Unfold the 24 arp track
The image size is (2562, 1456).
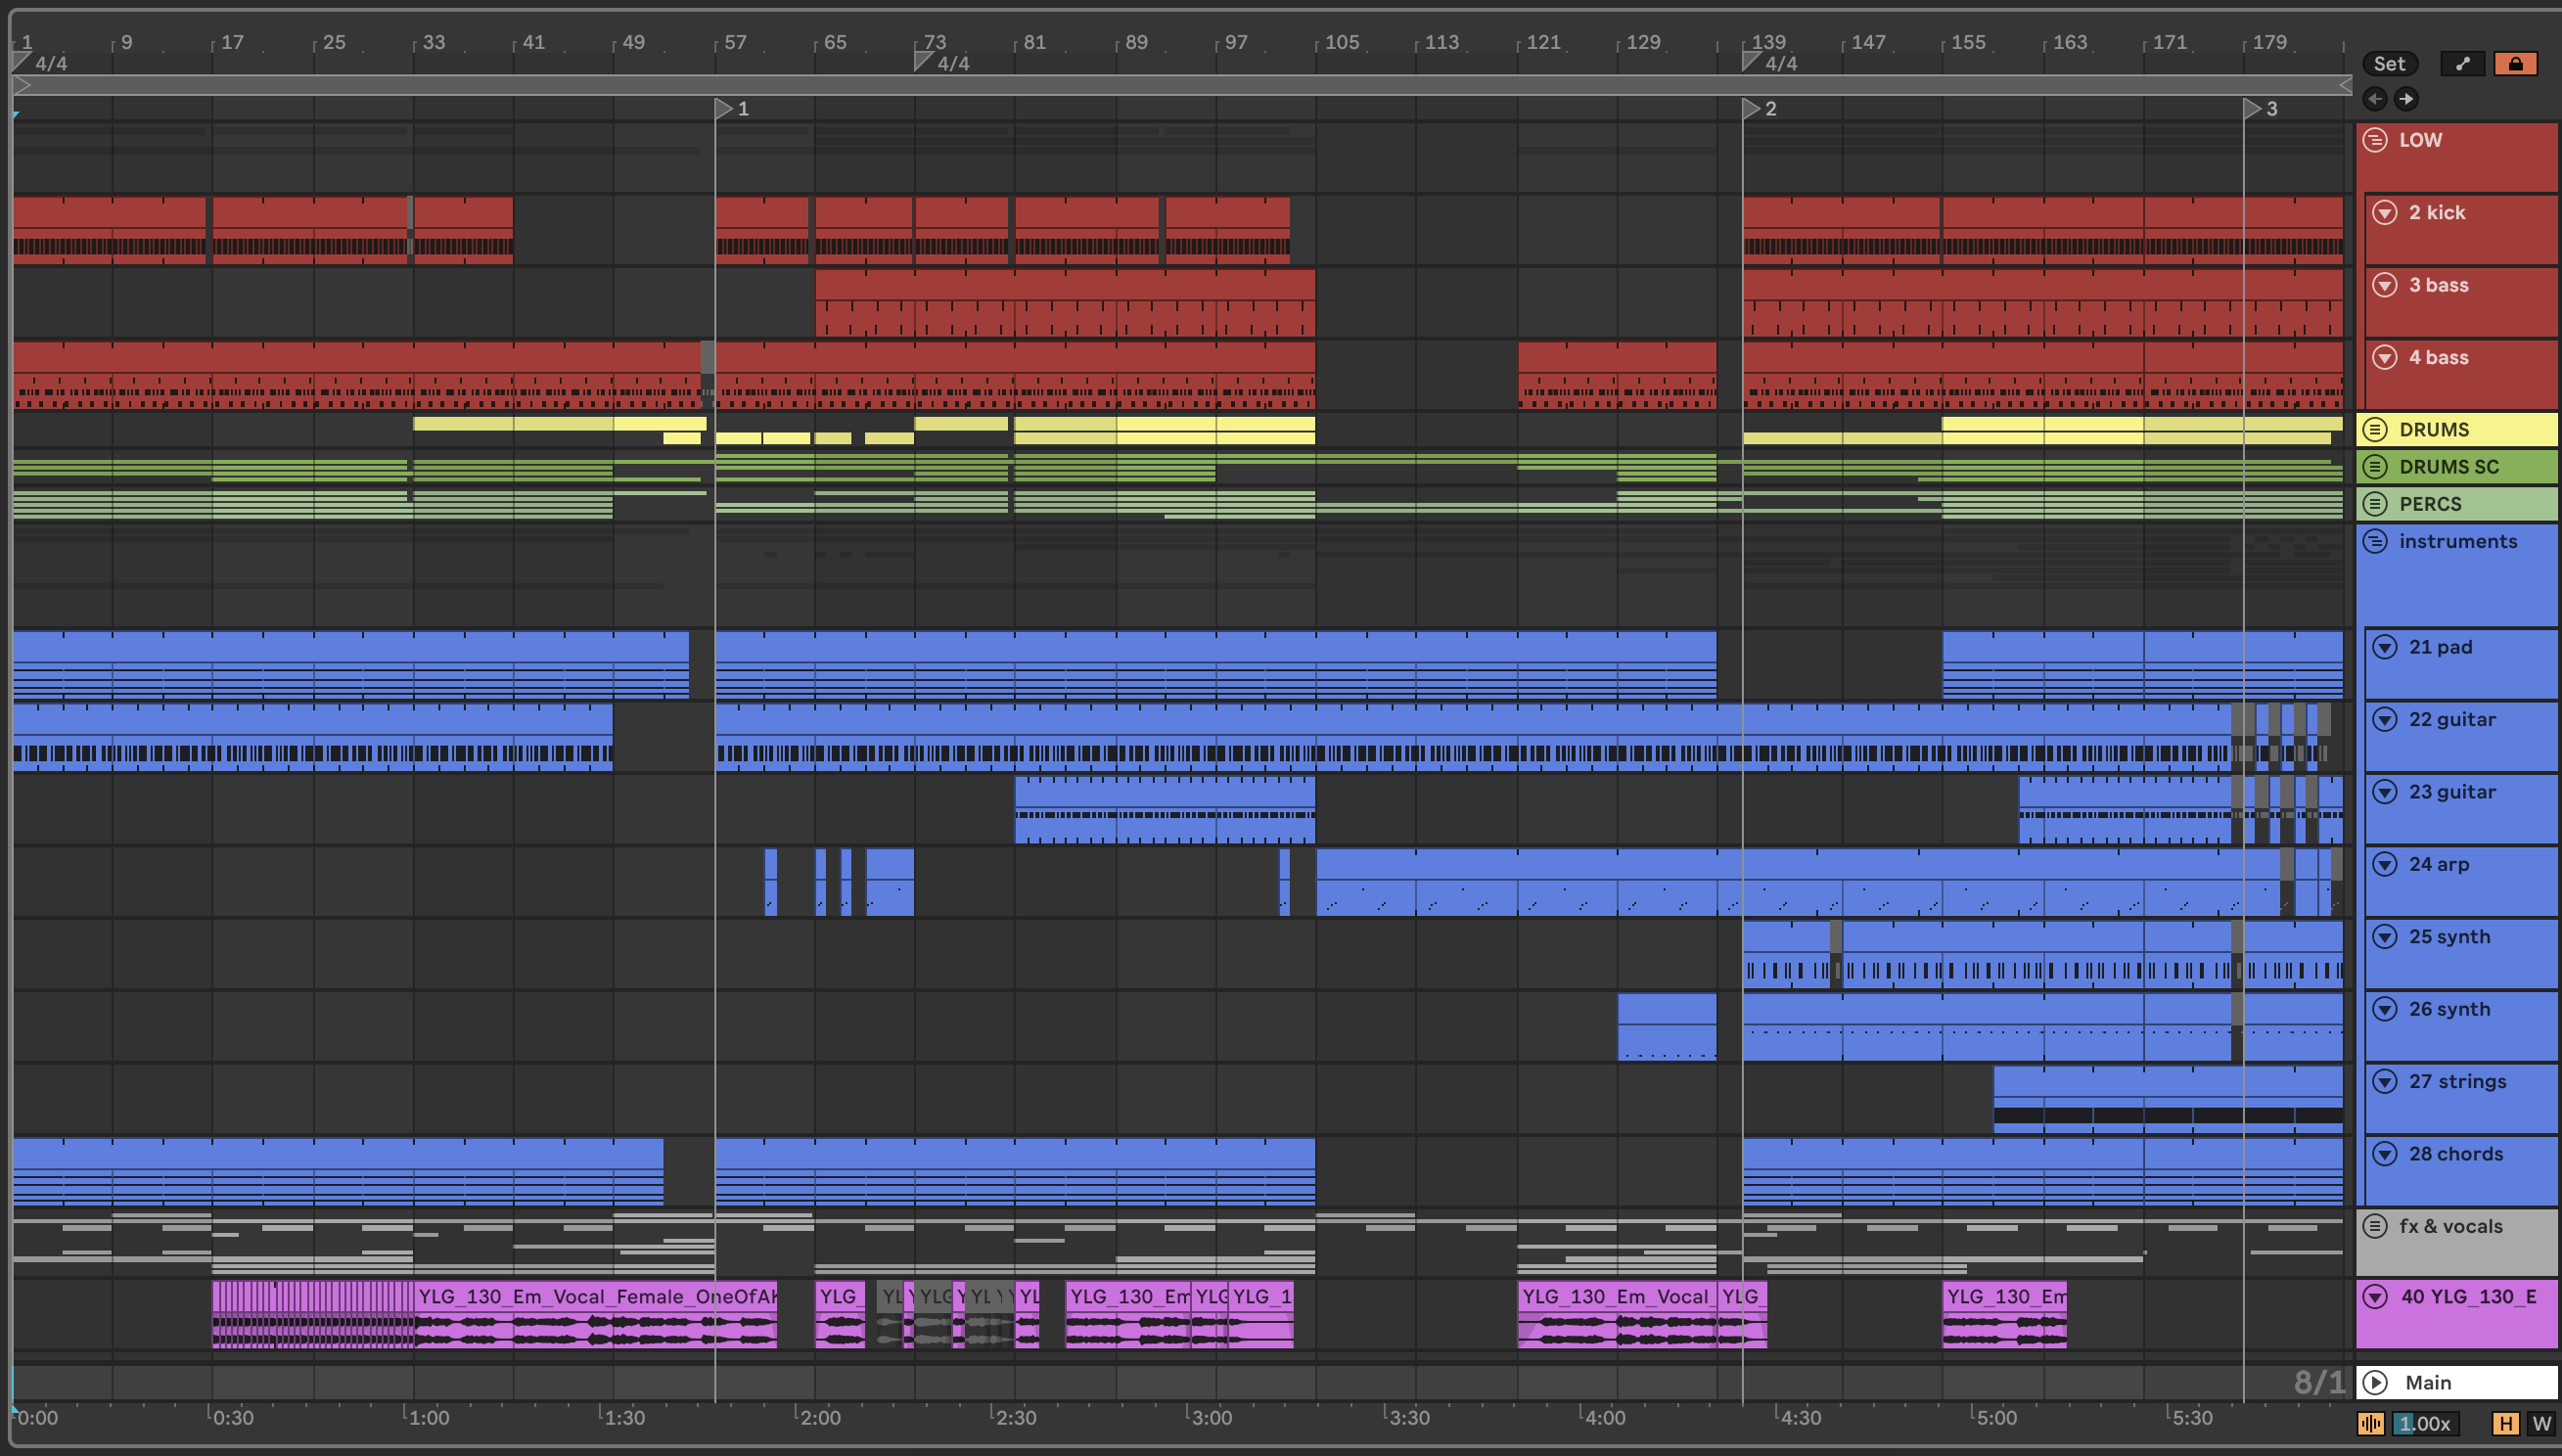point(2385,865)
